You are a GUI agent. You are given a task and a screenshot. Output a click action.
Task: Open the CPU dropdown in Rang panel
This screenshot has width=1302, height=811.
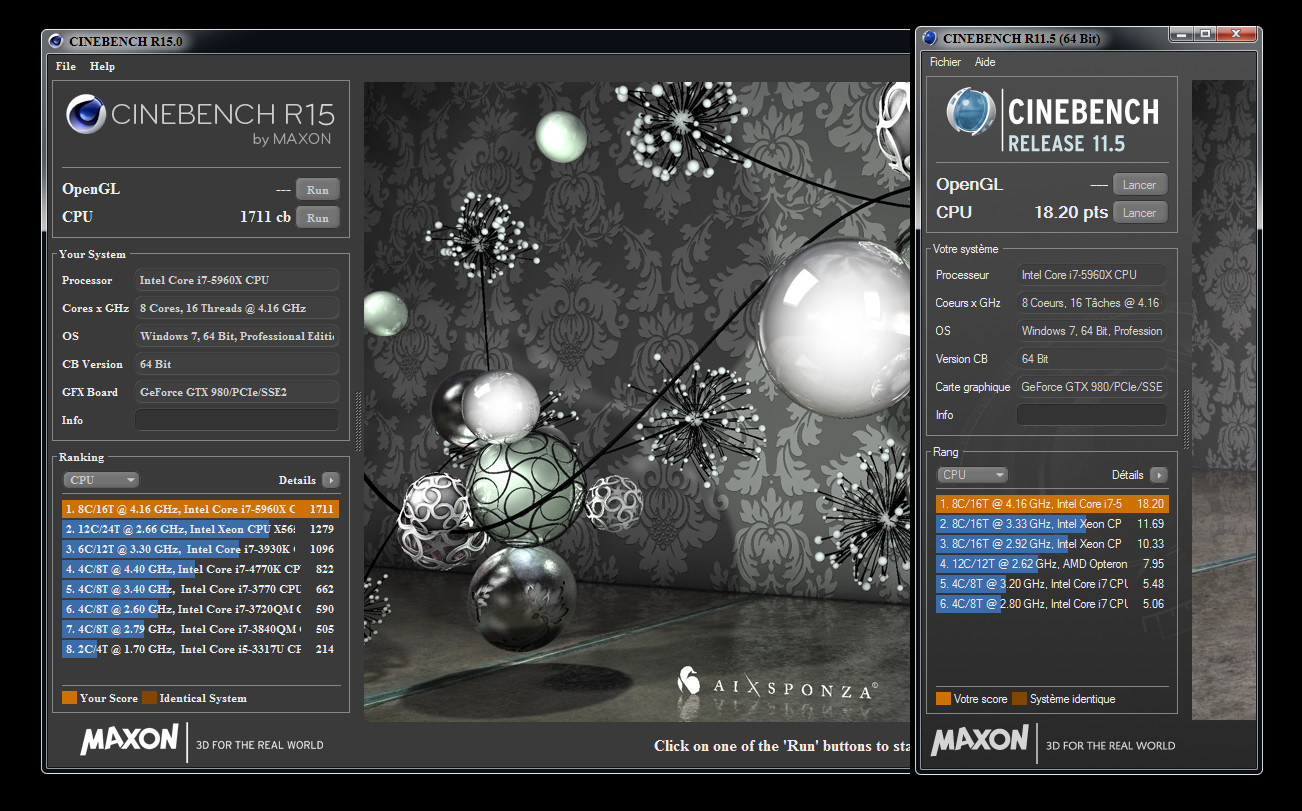pyautogui.click(x=971, y=475)
